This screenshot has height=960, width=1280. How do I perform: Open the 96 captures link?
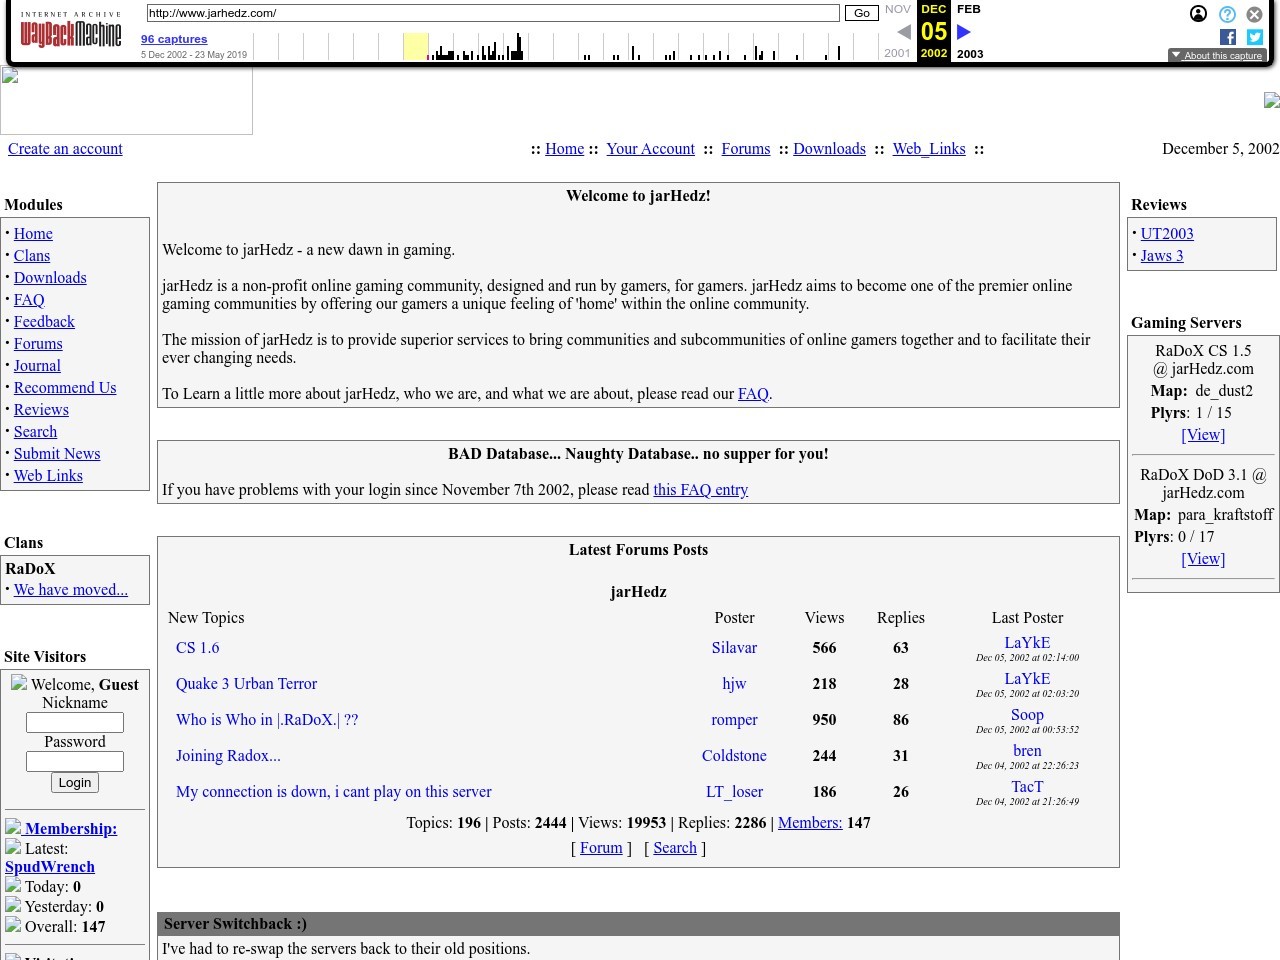pyautogui.click(x=174, y=39)
